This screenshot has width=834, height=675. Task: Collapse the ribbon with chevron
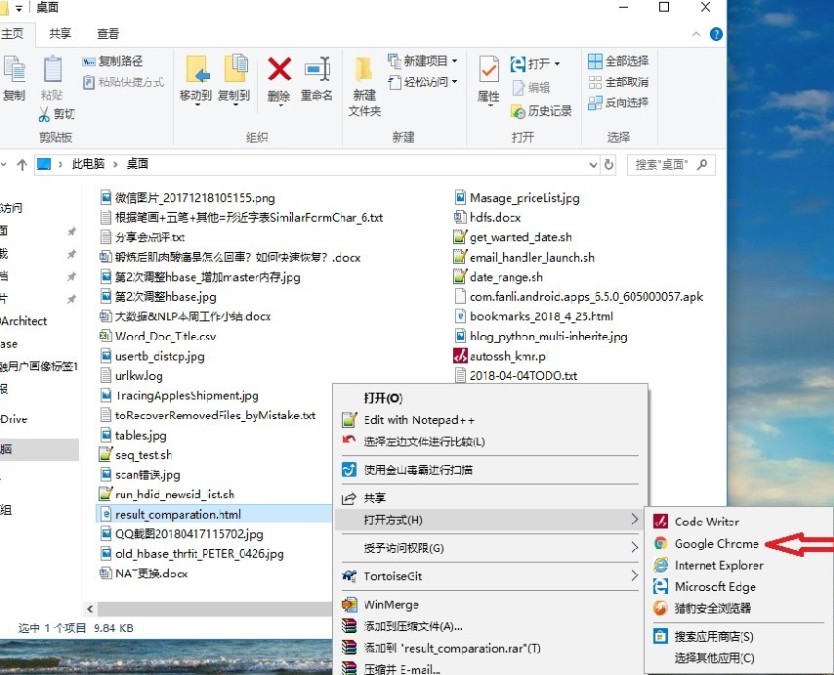pos(696,35)
